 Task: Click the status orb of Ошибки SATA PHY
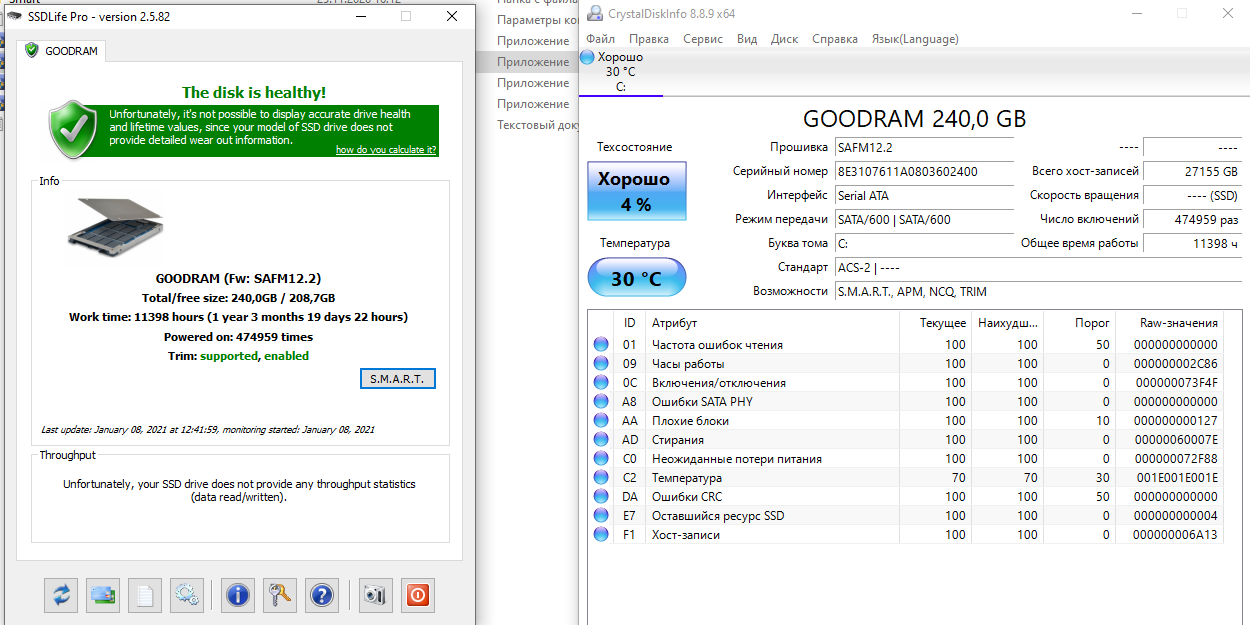coord(601,402)
